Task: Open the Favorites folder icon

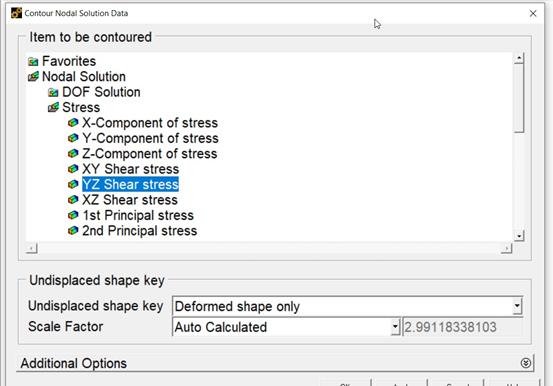Action: 33,61
